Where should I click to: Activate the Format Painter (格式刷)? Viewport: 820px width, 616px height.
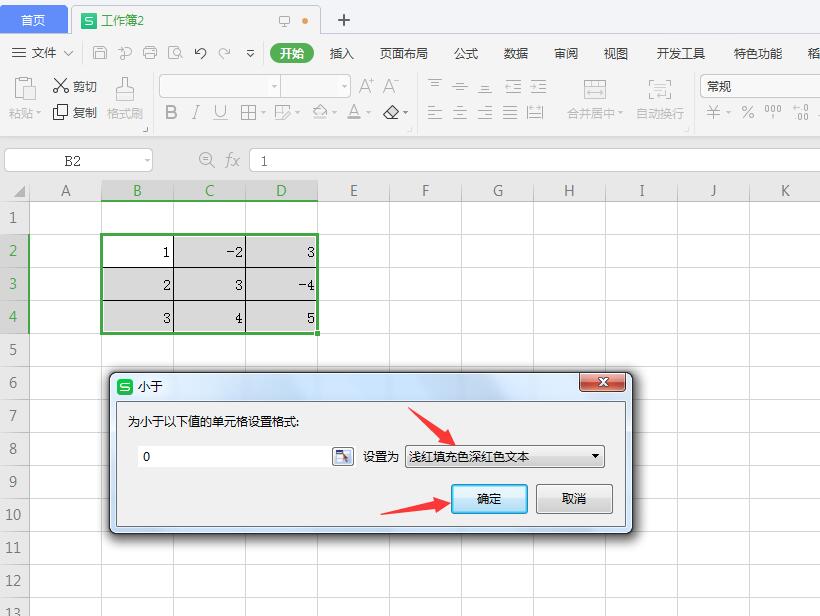(124, 98)
